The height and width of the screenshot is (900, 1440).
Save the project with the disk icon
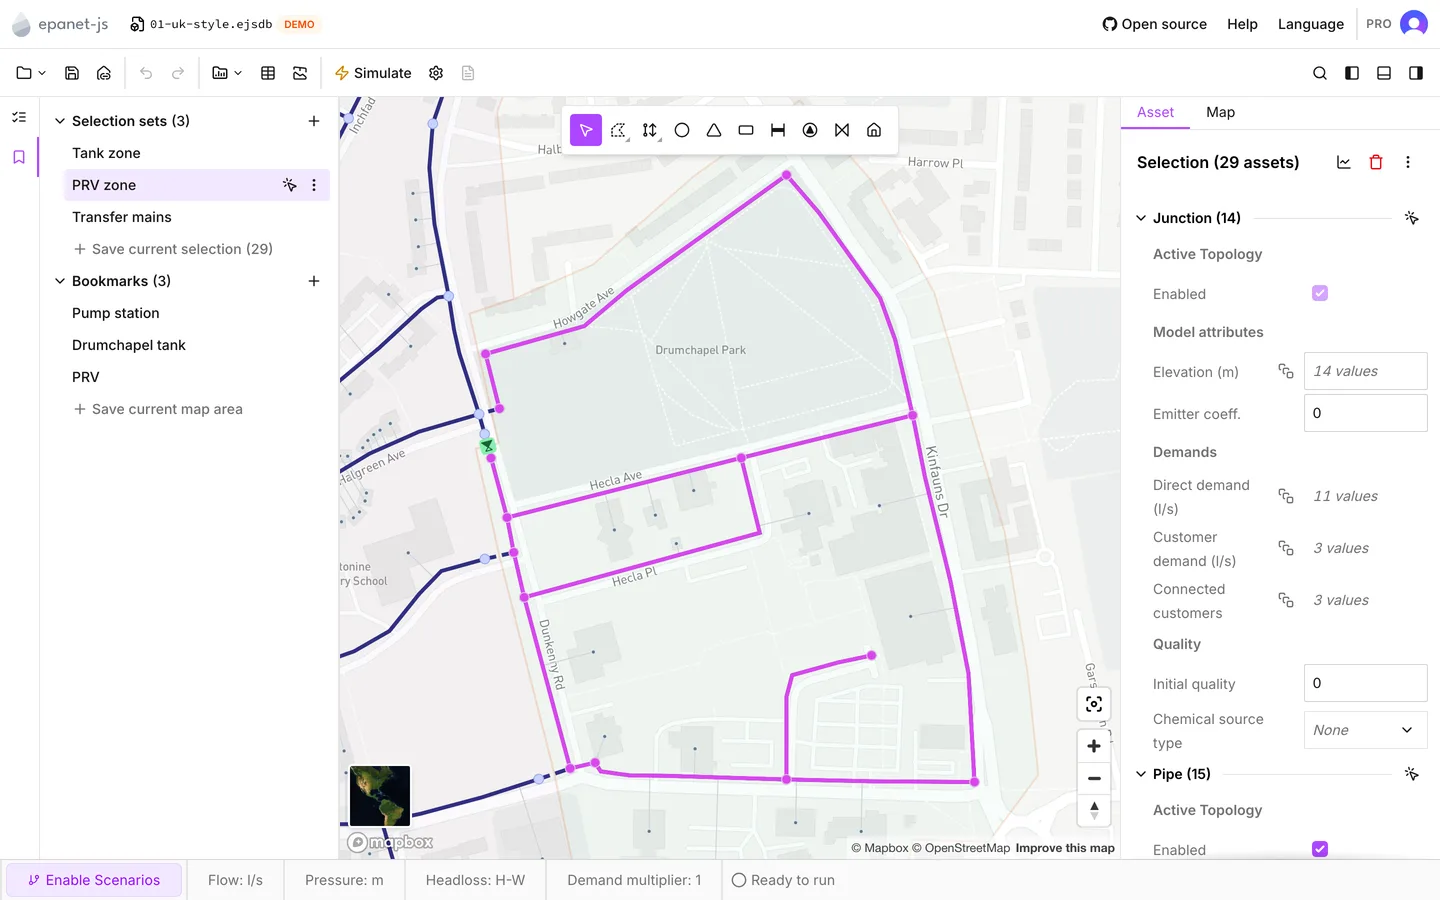[x=72, y=73]
